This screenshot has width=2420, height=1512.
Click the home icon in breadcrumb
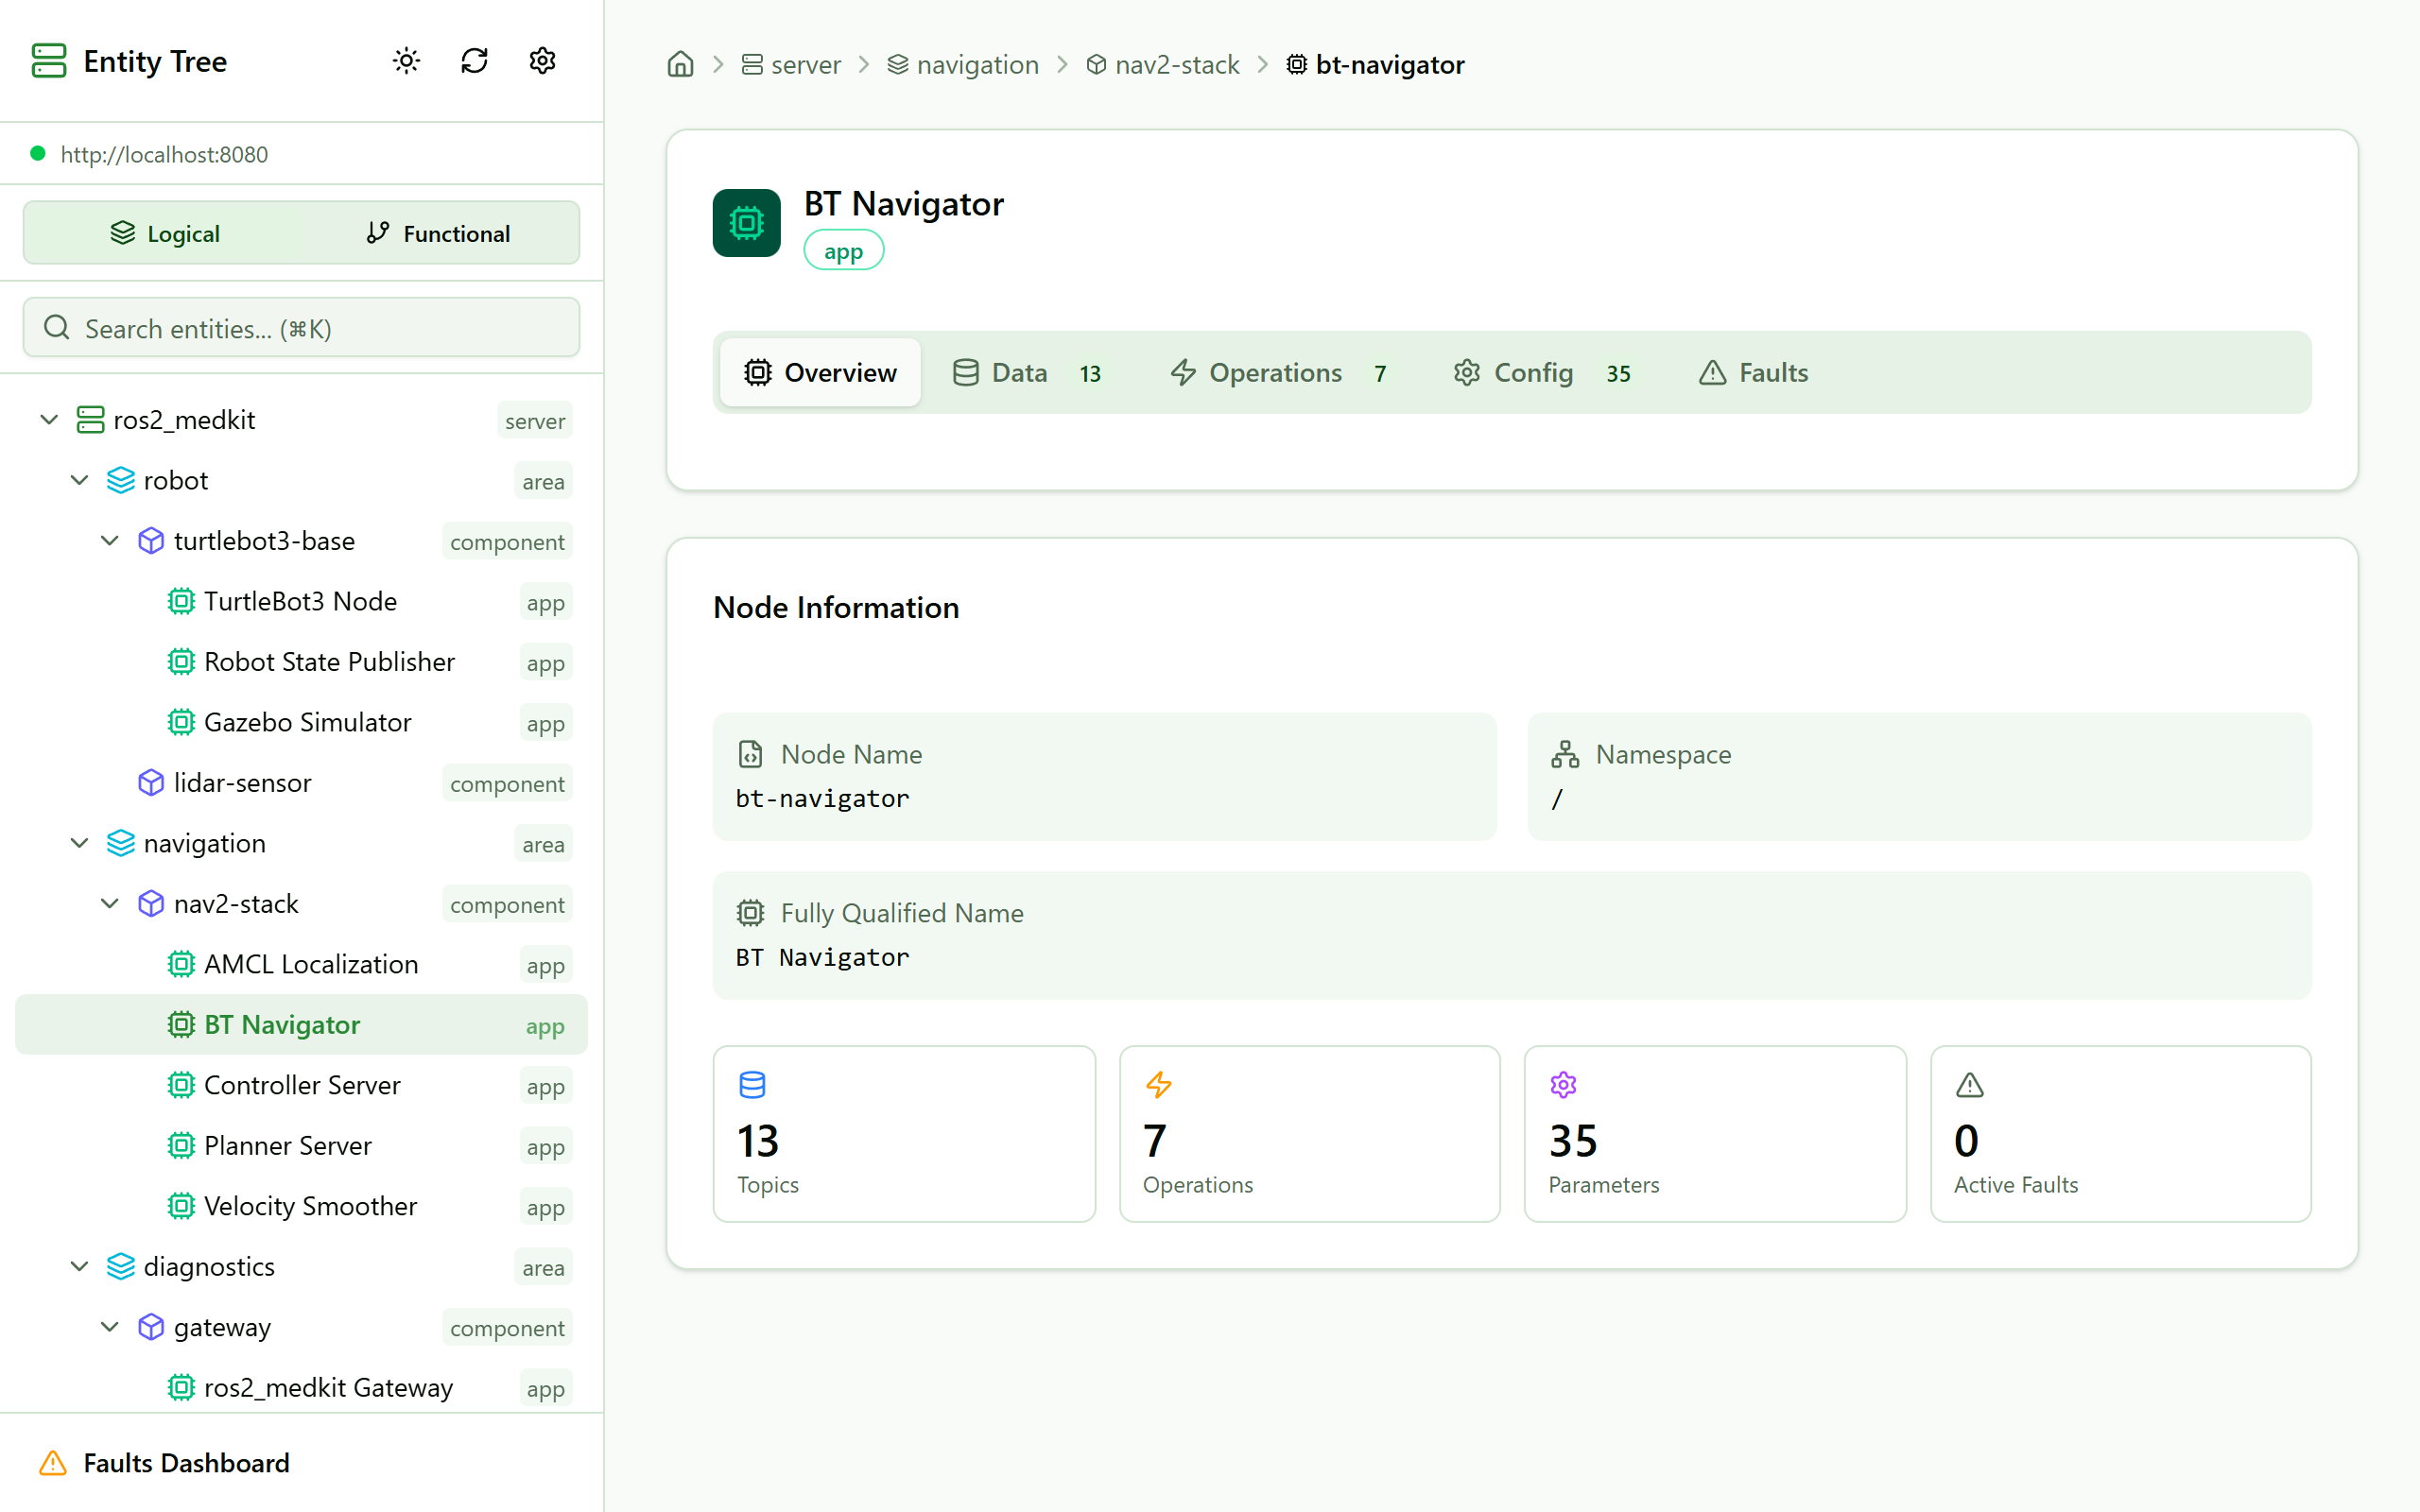(x=680, y=65)
